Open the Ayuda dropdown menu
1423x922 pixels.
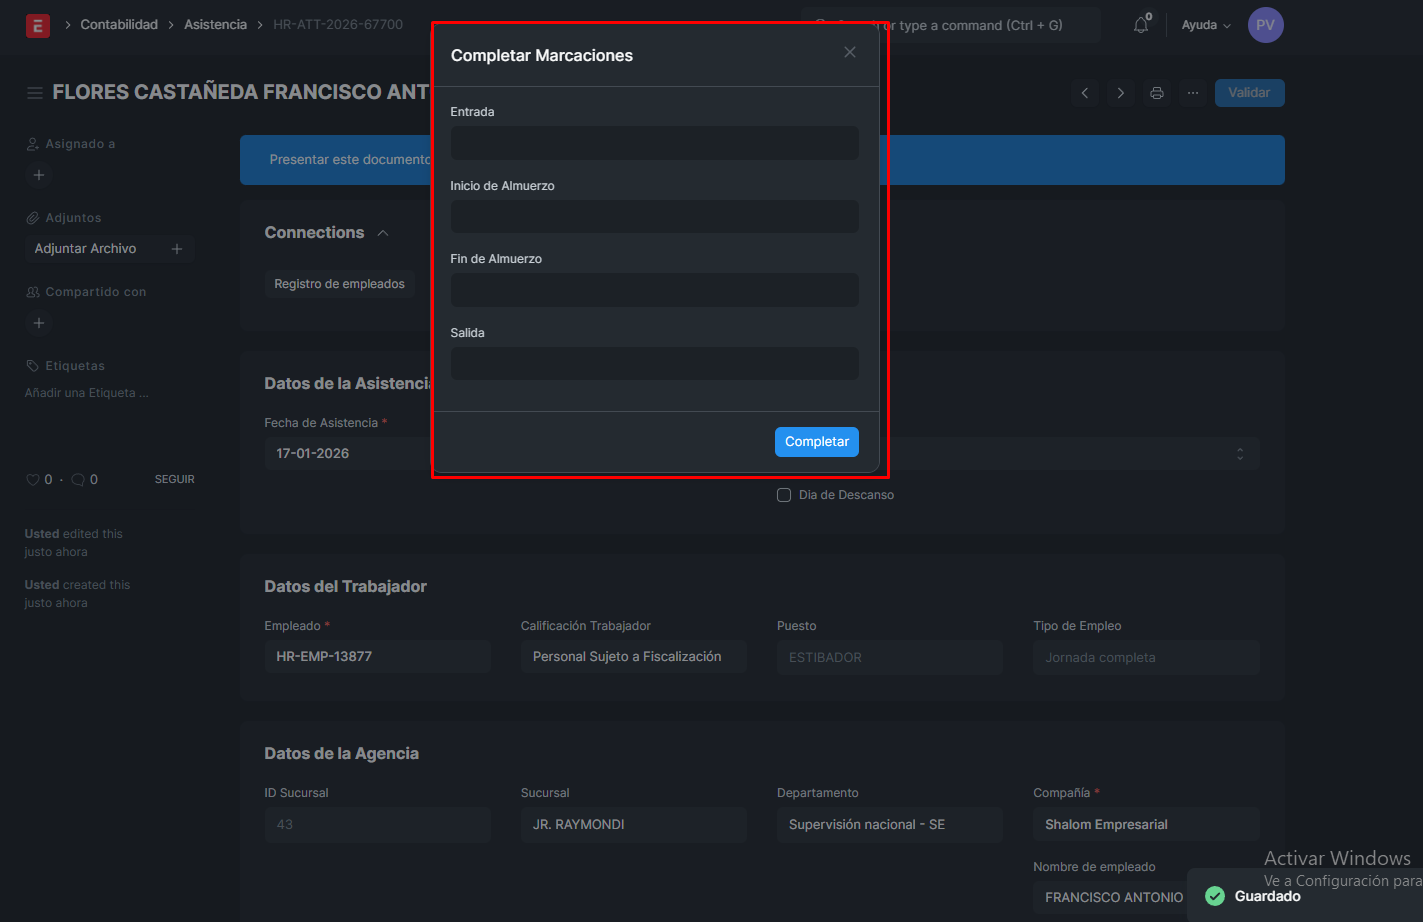pos(1206,25)
